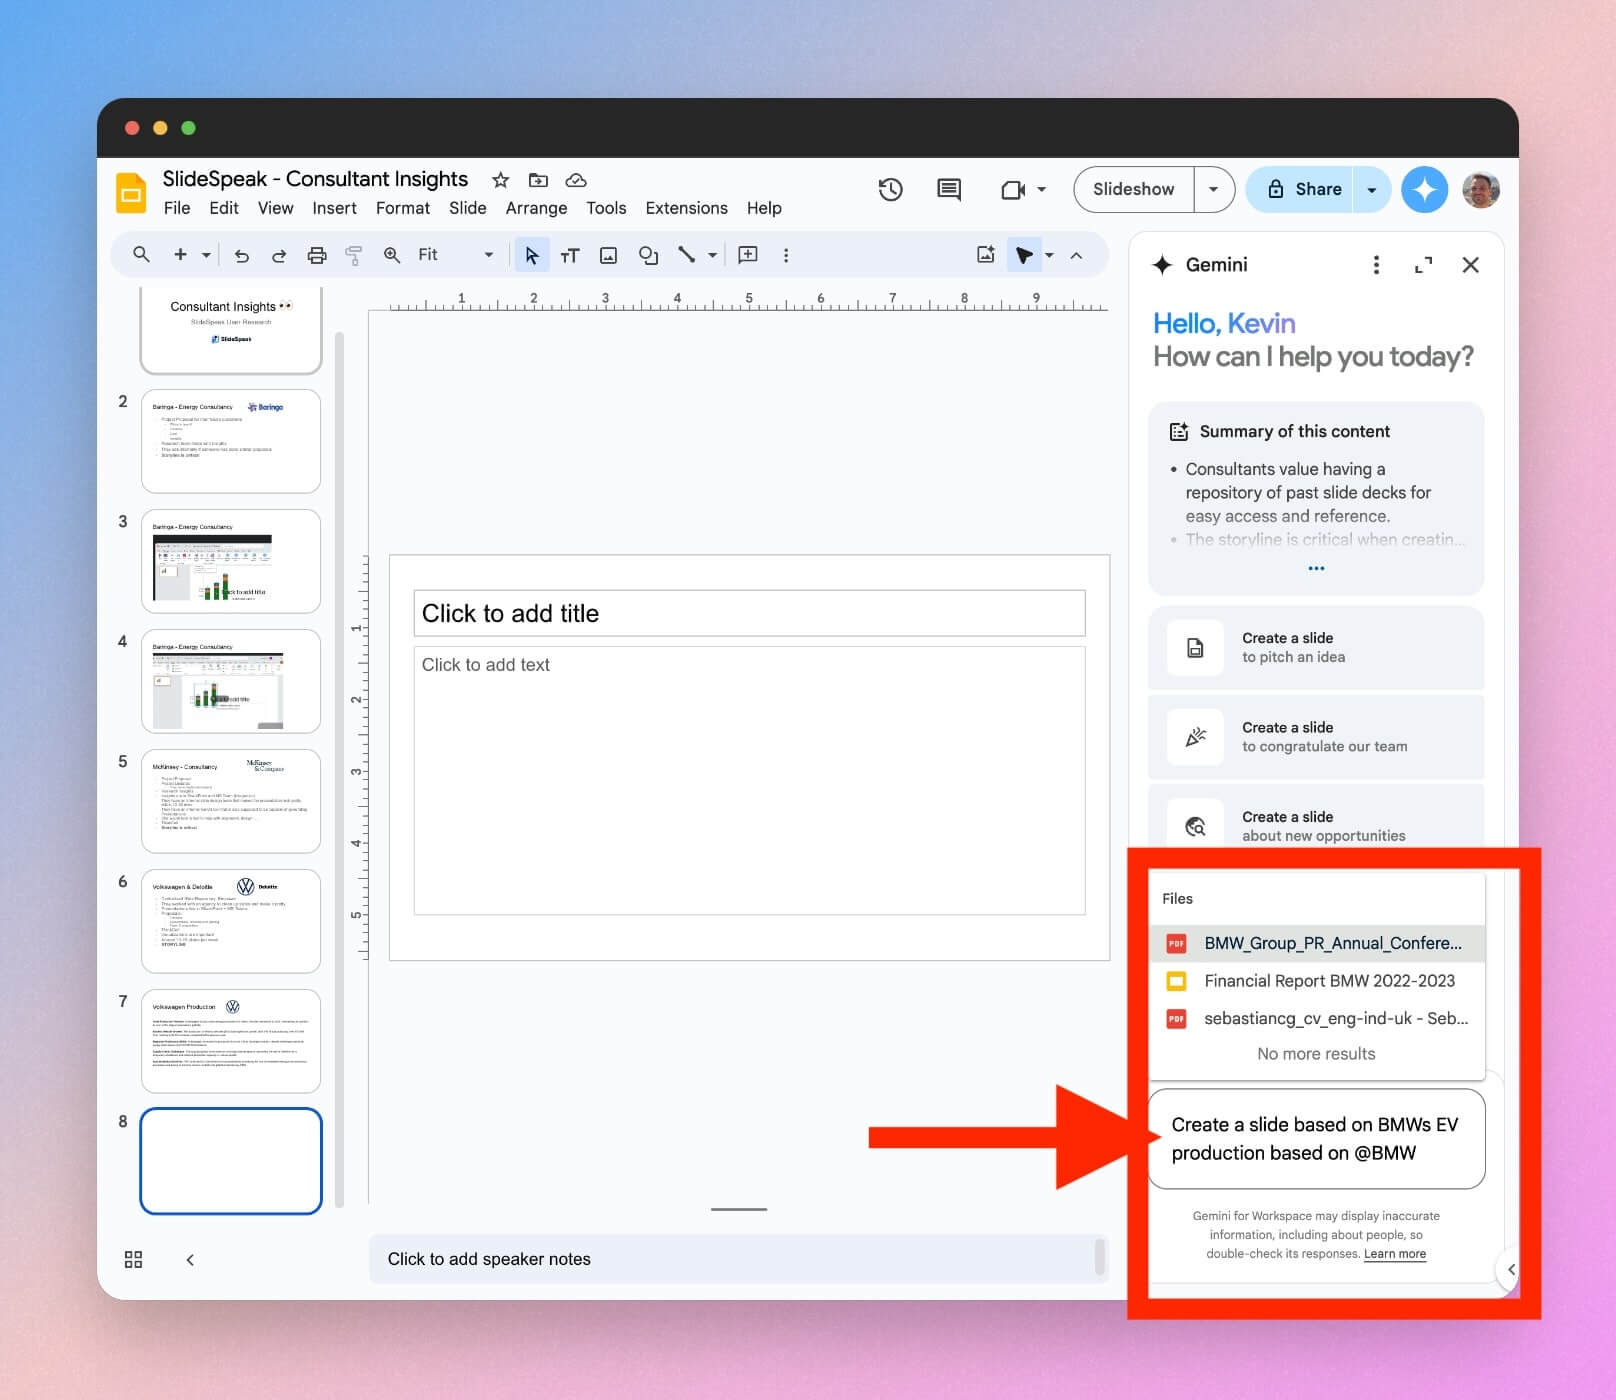Click the Insert image icon

pos(607,255)
